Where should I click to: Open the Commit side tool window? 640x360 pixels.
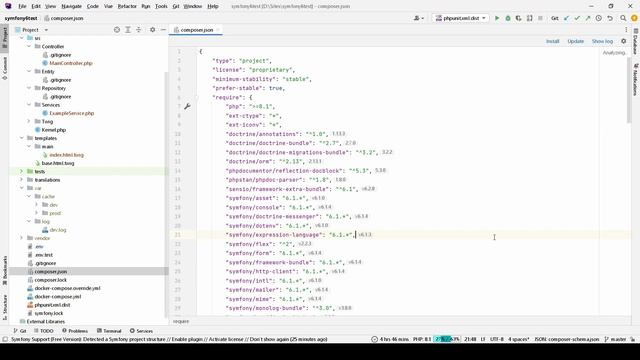4,68
